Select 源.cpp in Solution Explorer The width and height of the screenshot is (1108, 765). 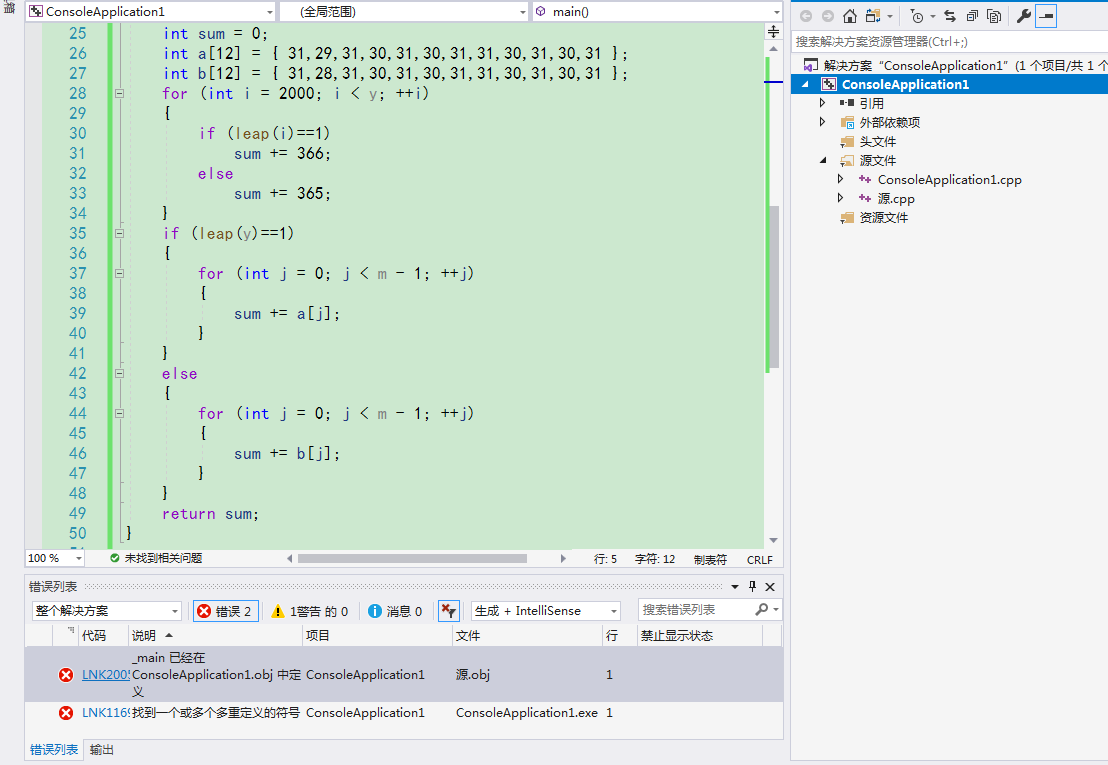896,198
